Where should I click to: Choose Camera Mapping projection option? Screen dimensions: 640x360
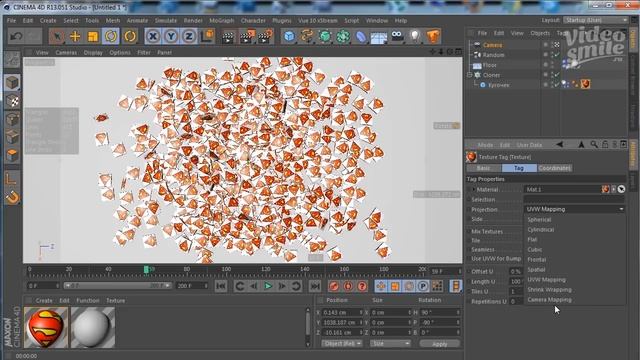(x=549, y=300)
